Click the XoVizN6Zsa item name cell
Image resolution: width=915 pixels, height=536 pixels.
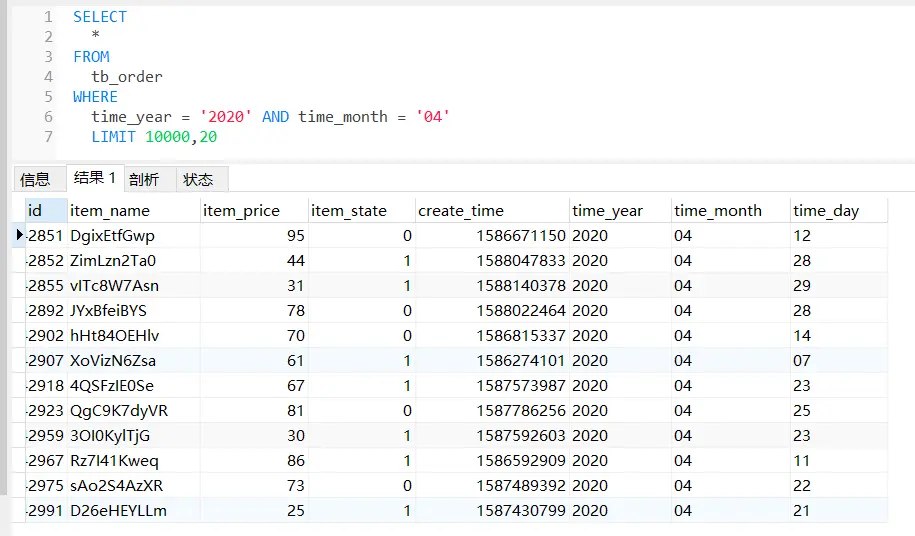coord(113,360)
